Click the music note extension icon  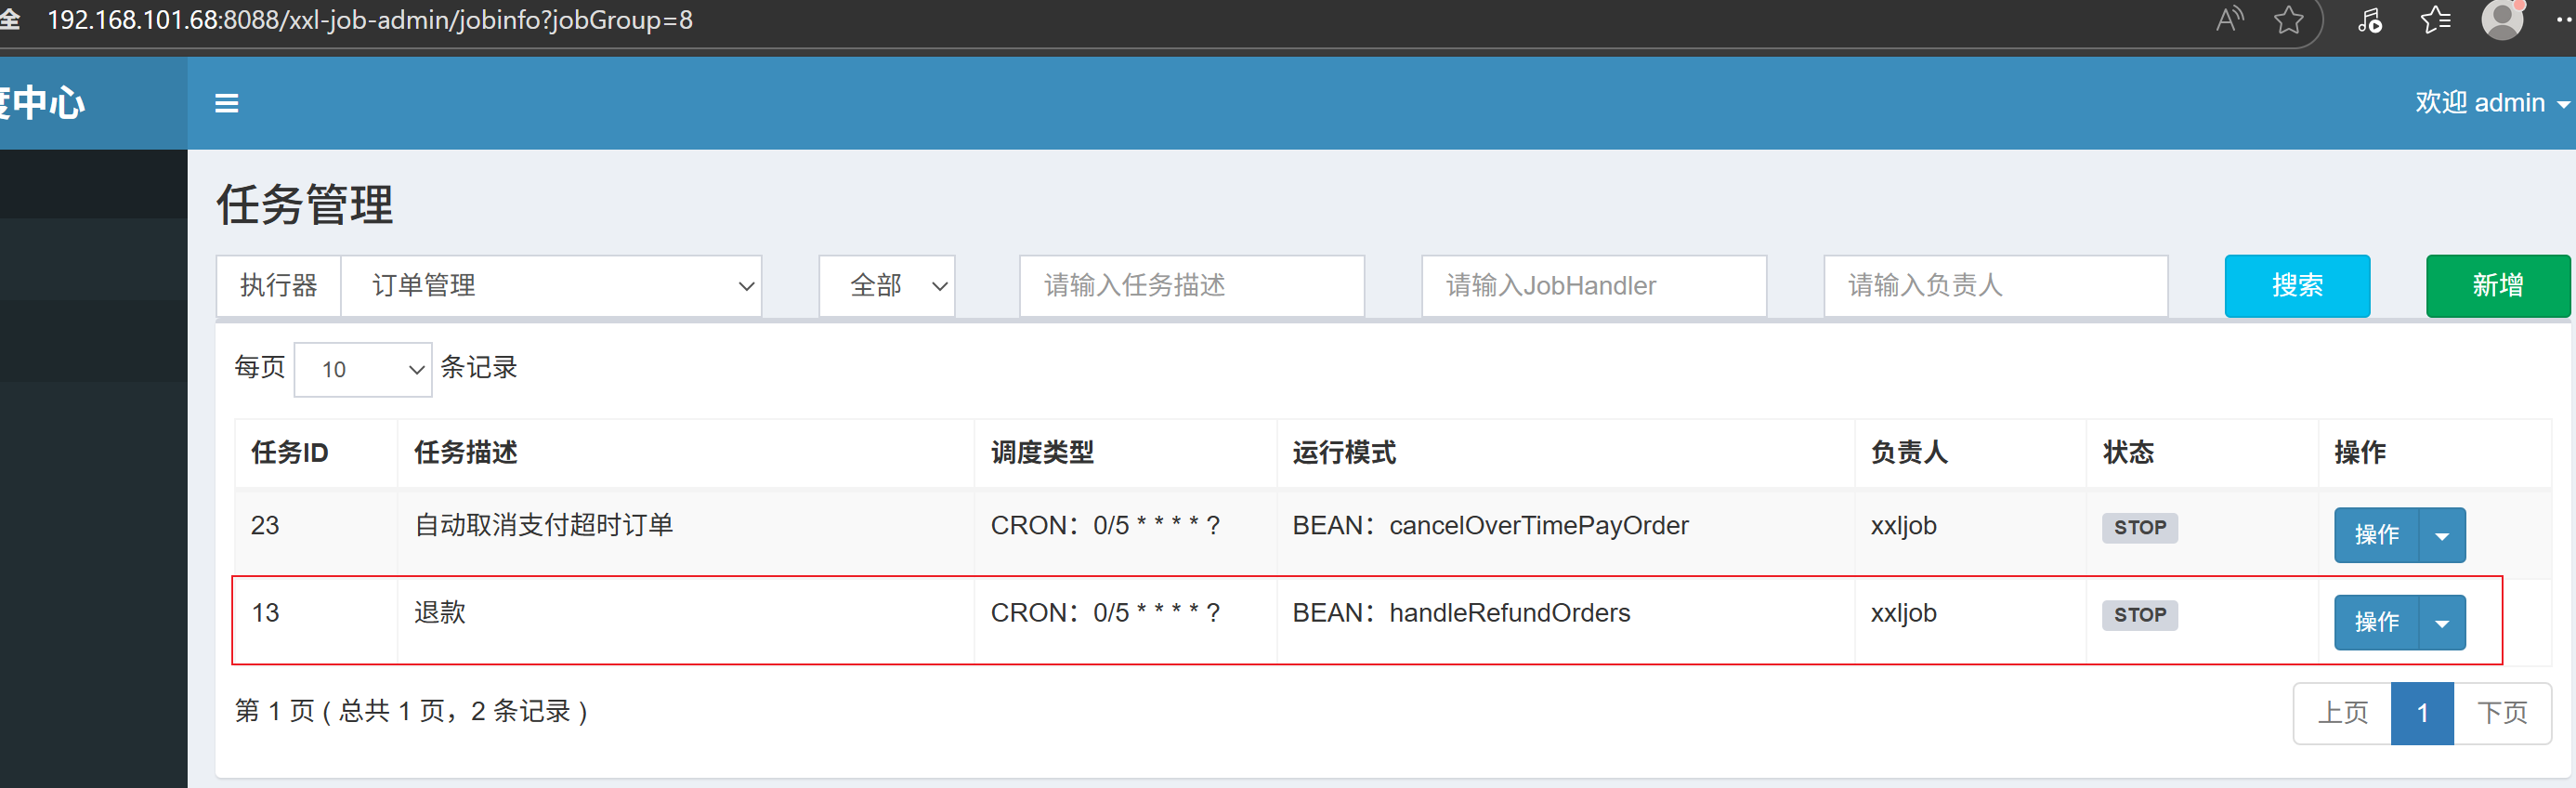point(2369,19)
